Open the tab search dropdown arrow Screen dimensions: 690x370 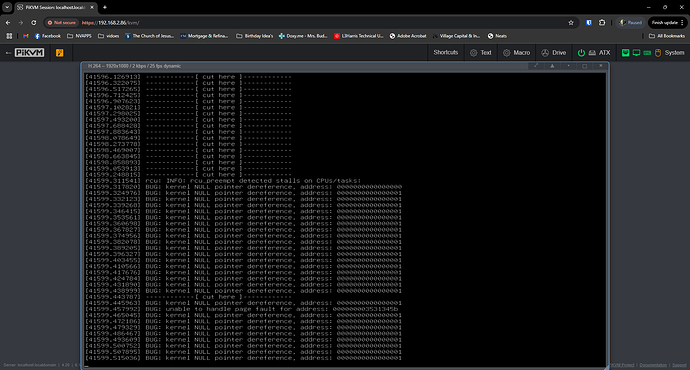click(x=7, y=7)
